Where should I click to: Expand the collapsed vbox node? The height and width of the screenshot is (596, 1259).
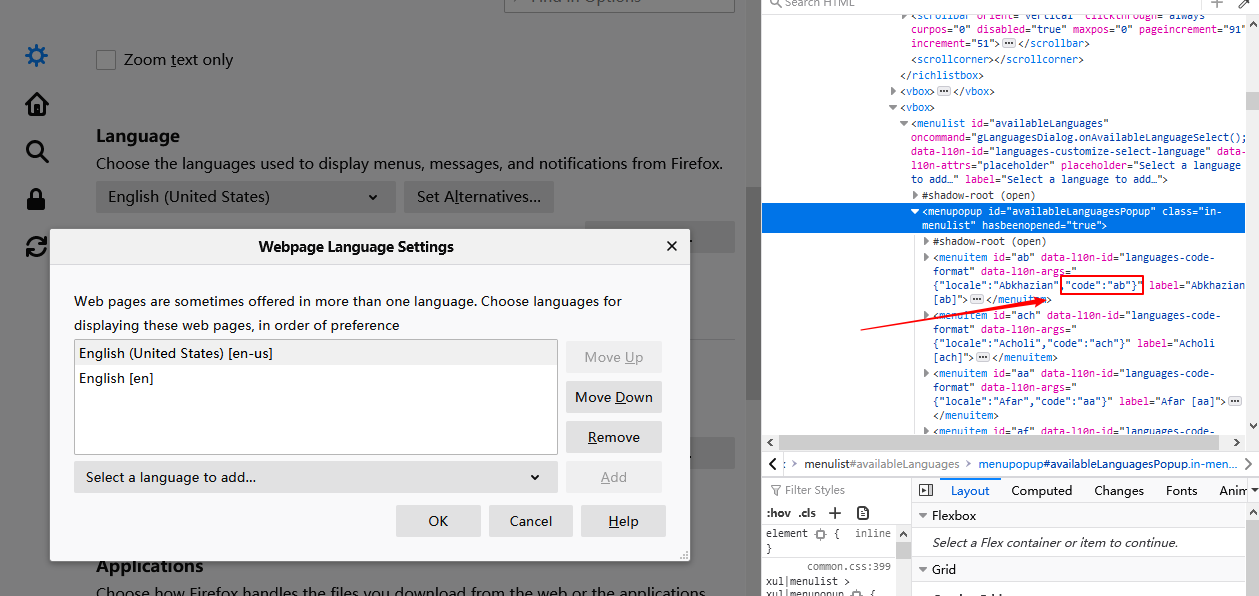(x=894, y=91)
